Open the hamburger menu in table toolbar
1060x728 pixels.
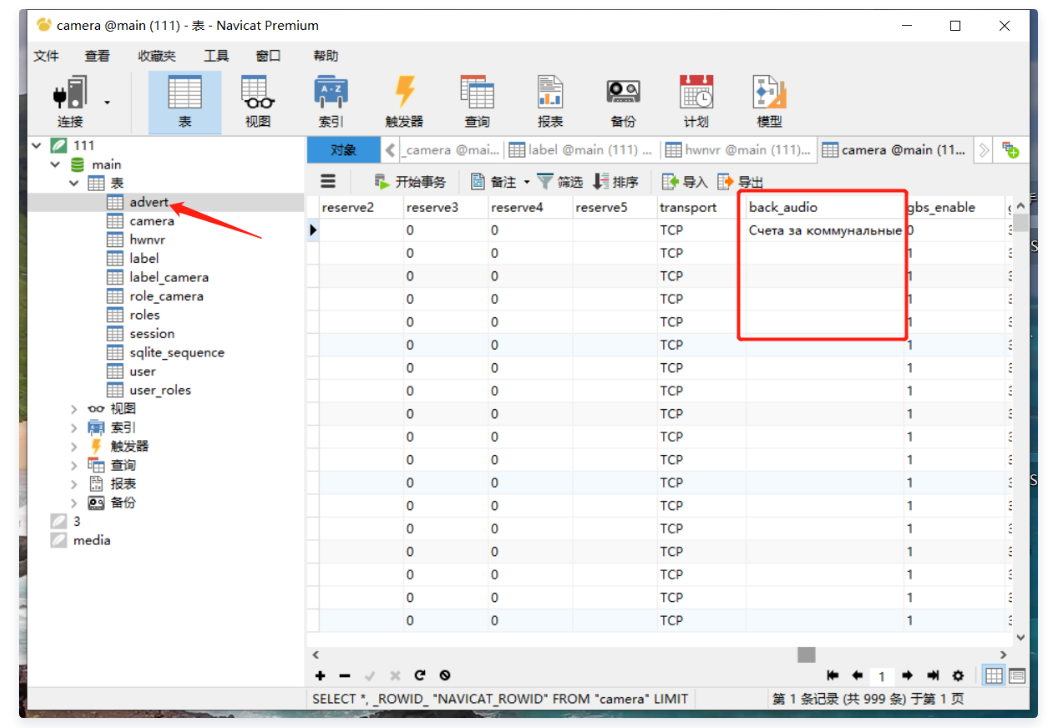328,181
